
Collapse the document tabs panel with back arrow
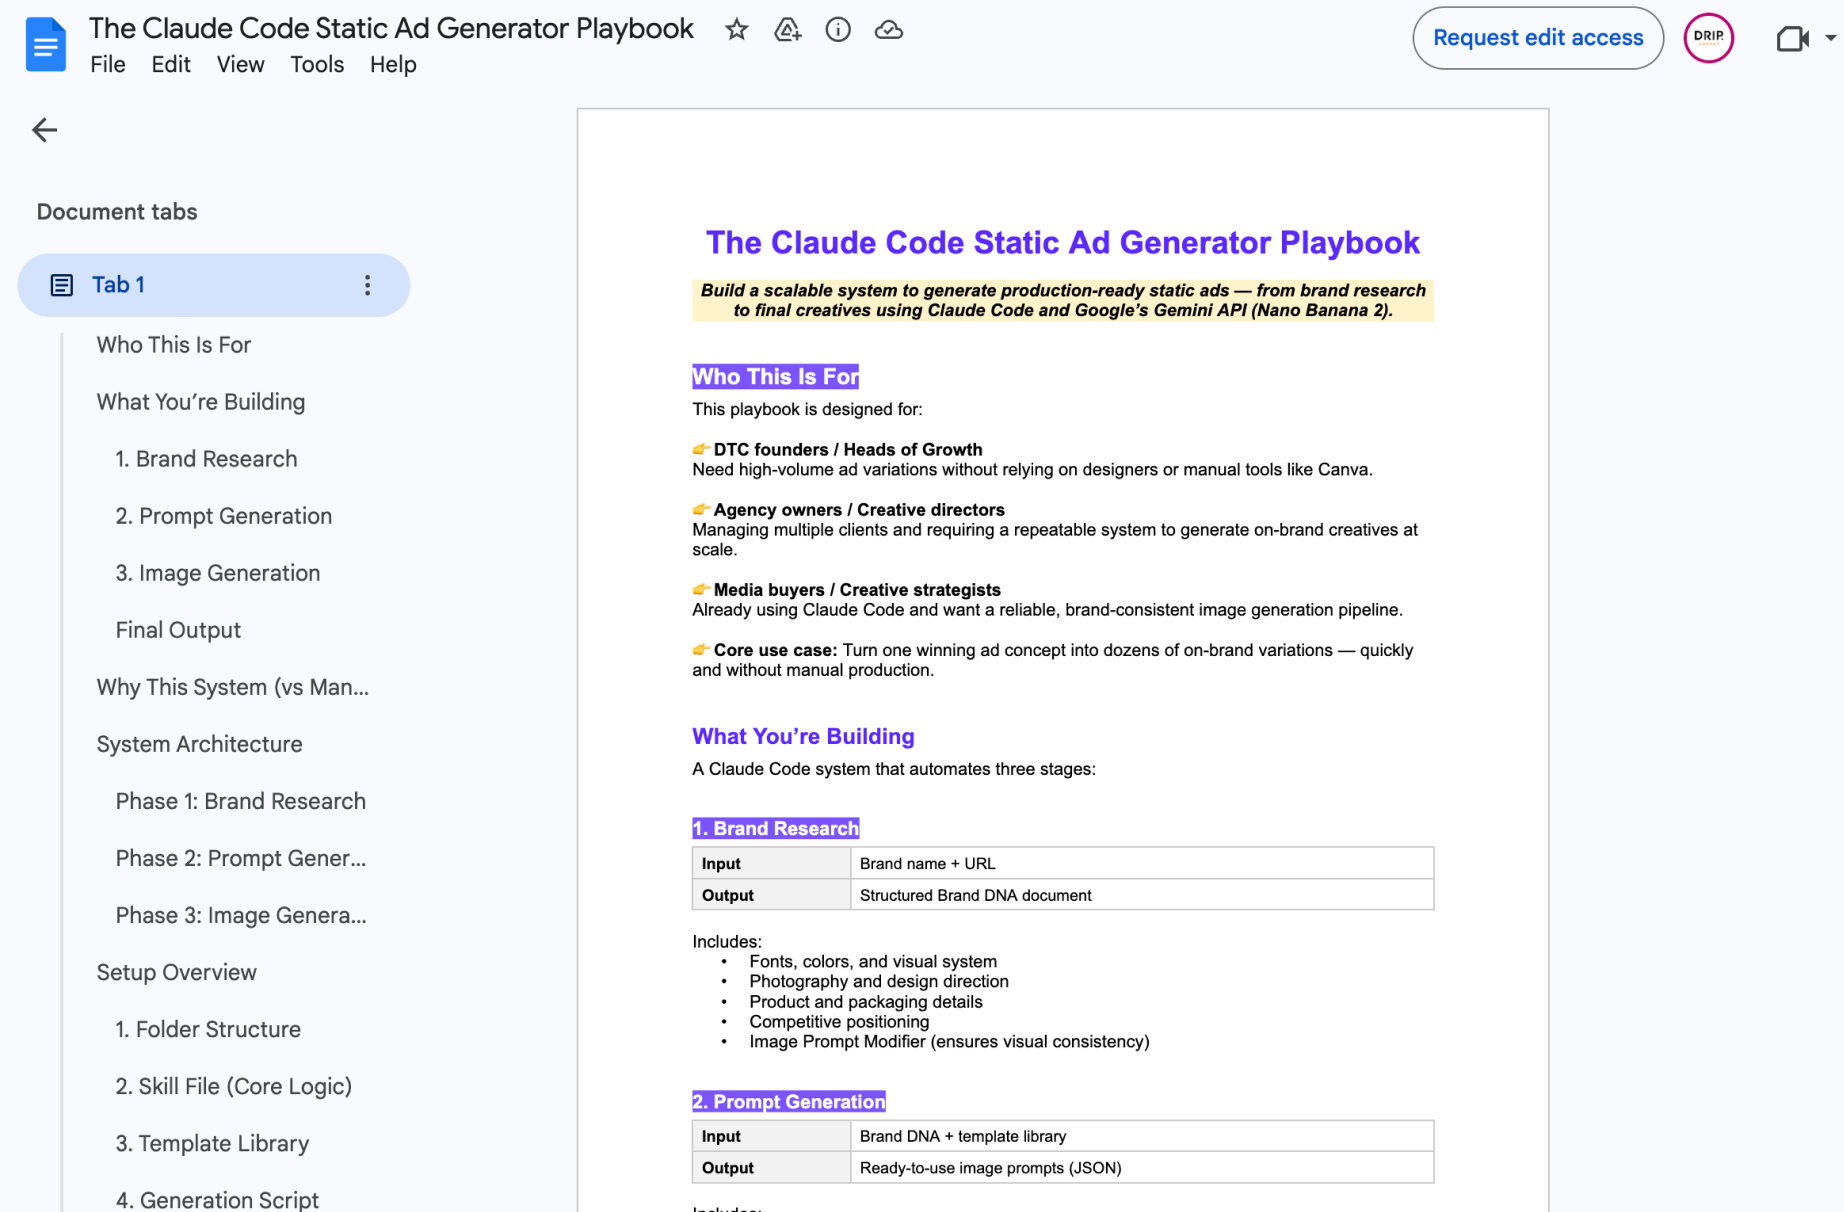44,130
